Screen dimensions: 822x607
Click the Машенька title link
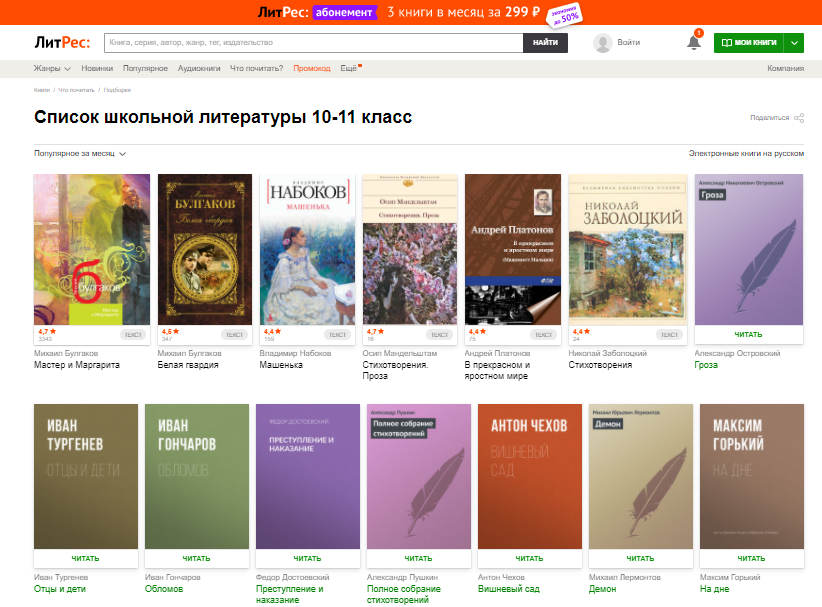(281, 365)
